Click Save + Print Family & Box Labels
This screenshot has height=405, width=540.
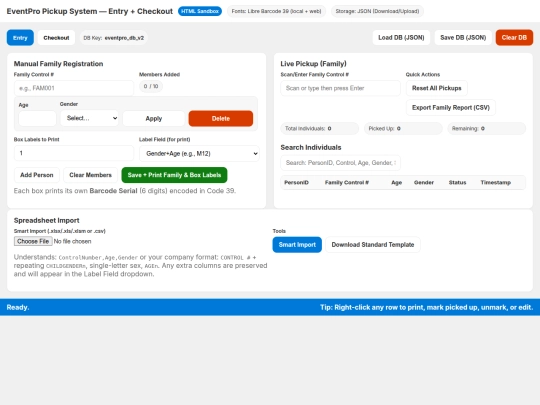coord(174,175)
